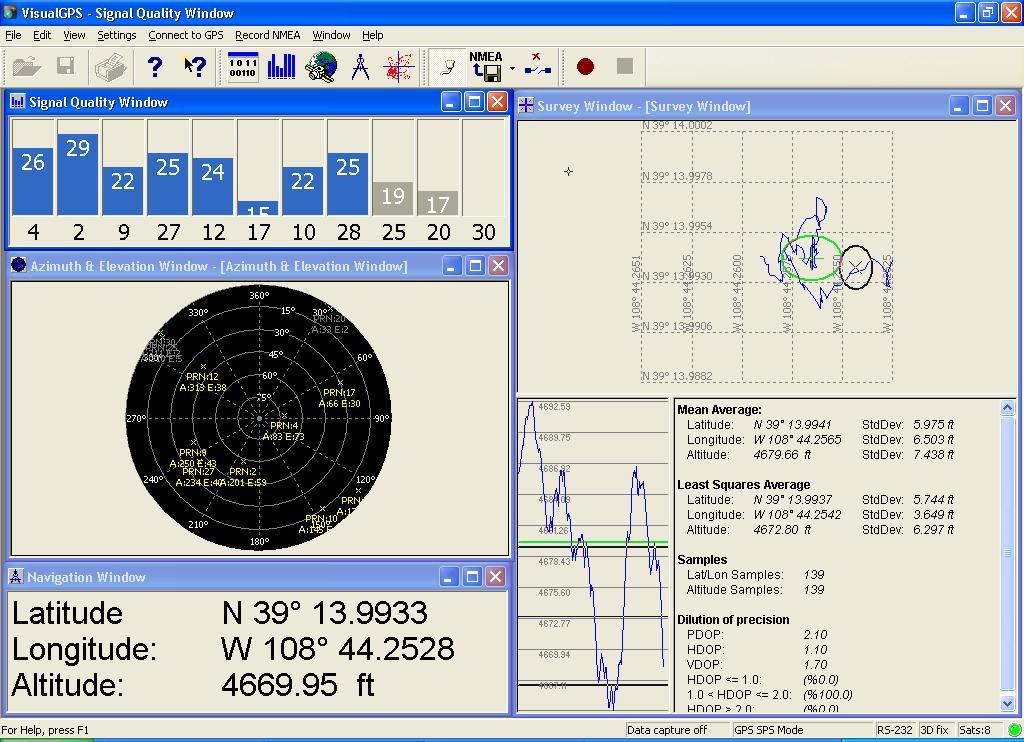The width and height of the screenshot is (1024, 742).
Task: Click the Data capture off status entry
Action: coord(667,730)
